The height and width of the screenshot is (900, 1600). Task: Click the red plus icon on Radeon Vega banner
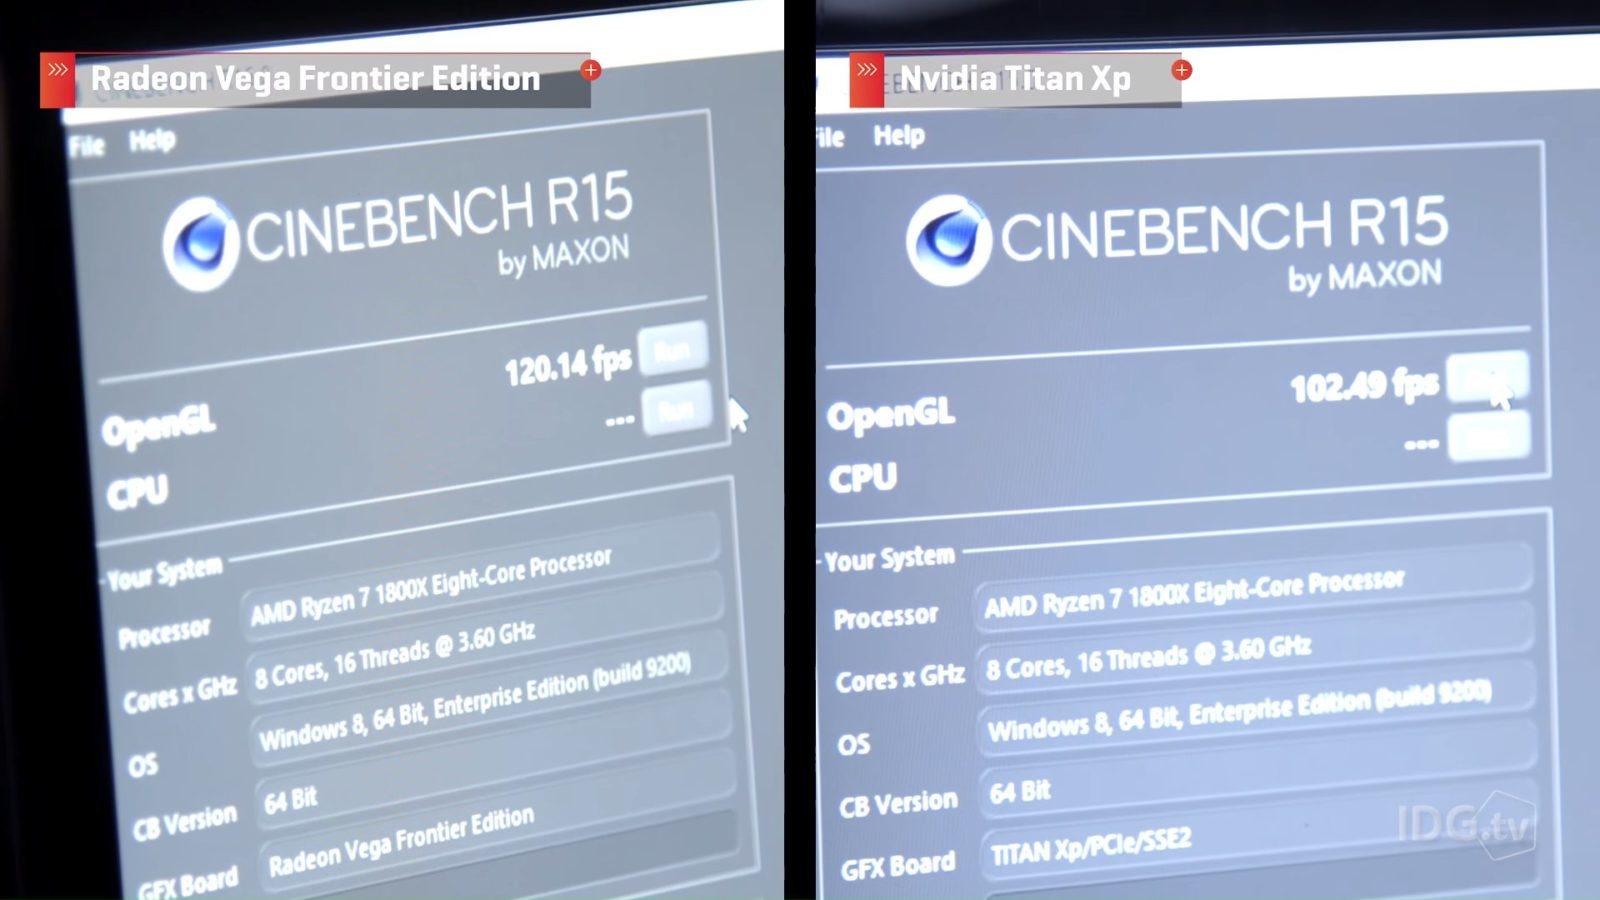click(x=591, y=70)
